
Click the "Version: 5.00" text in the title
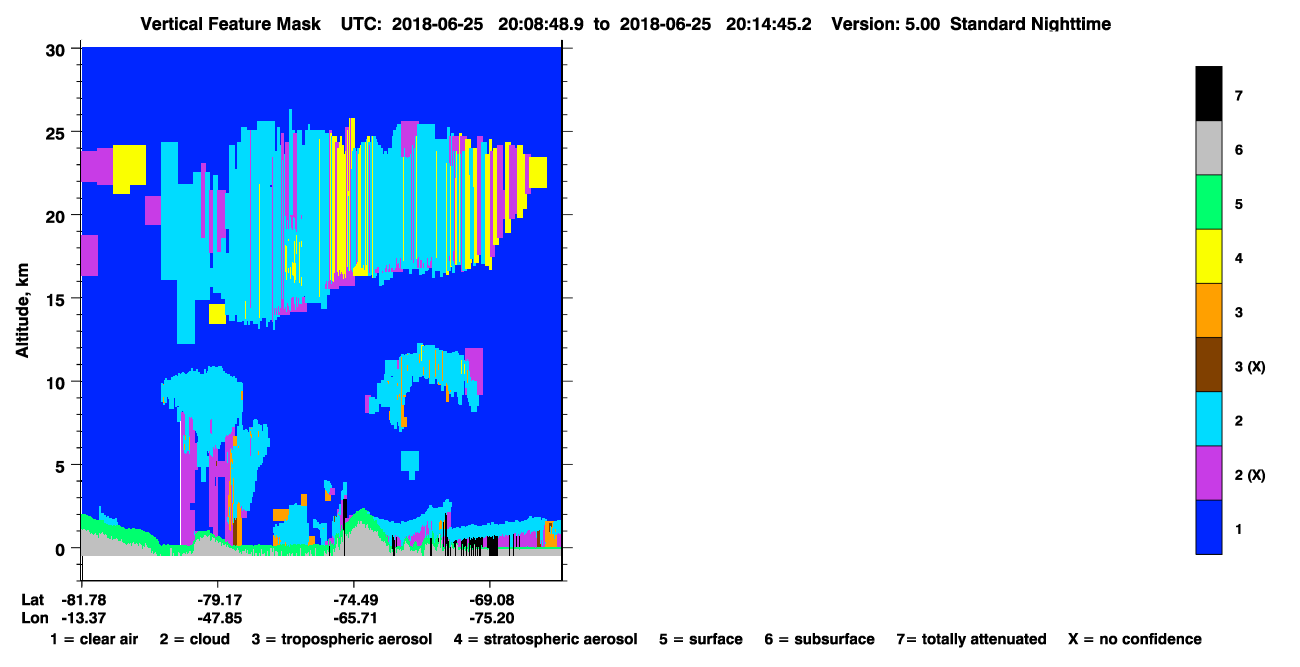885,23
